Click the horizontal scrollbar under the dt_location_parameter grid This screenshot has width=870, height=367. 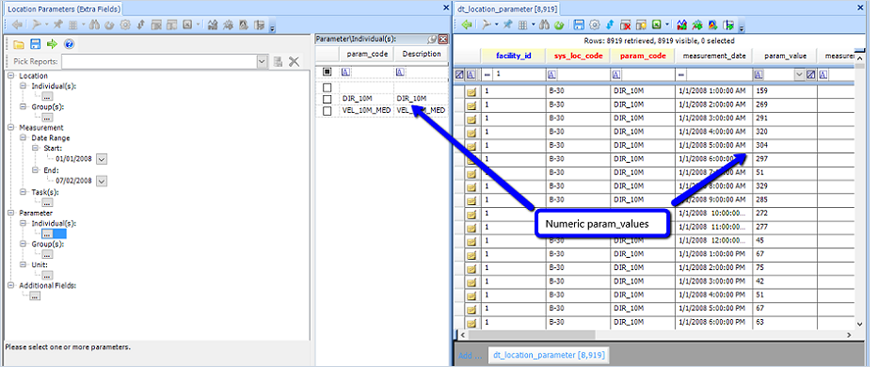tap(655, 335)
